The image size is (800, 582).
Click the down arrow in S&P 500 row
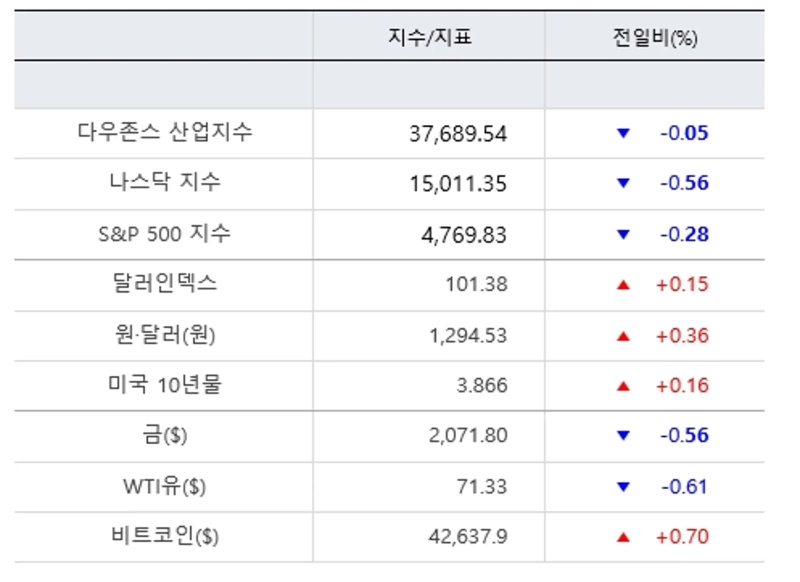tap(624, 235)
